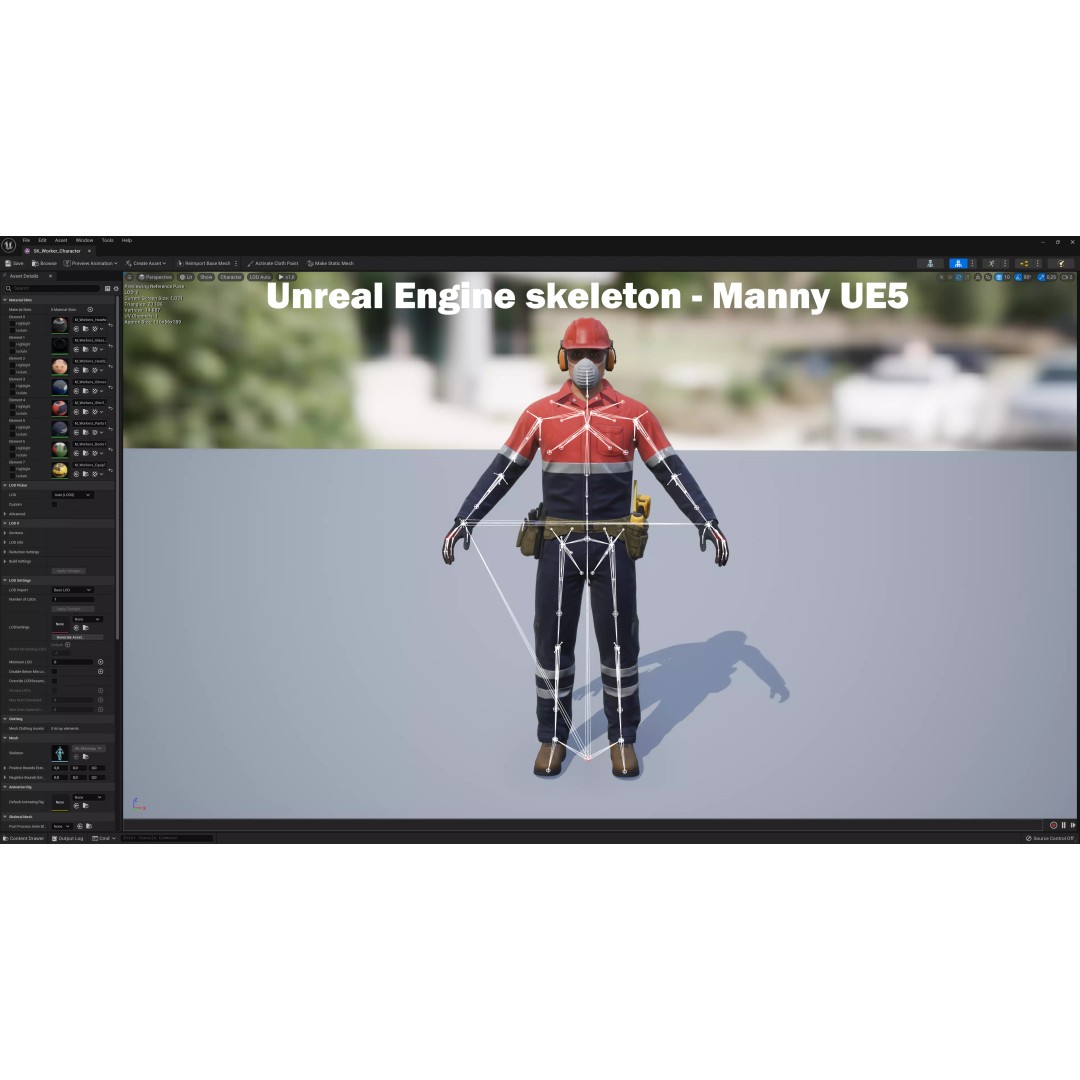
Task: Select the Save icon in the toolbar
Action: (10, 263)
